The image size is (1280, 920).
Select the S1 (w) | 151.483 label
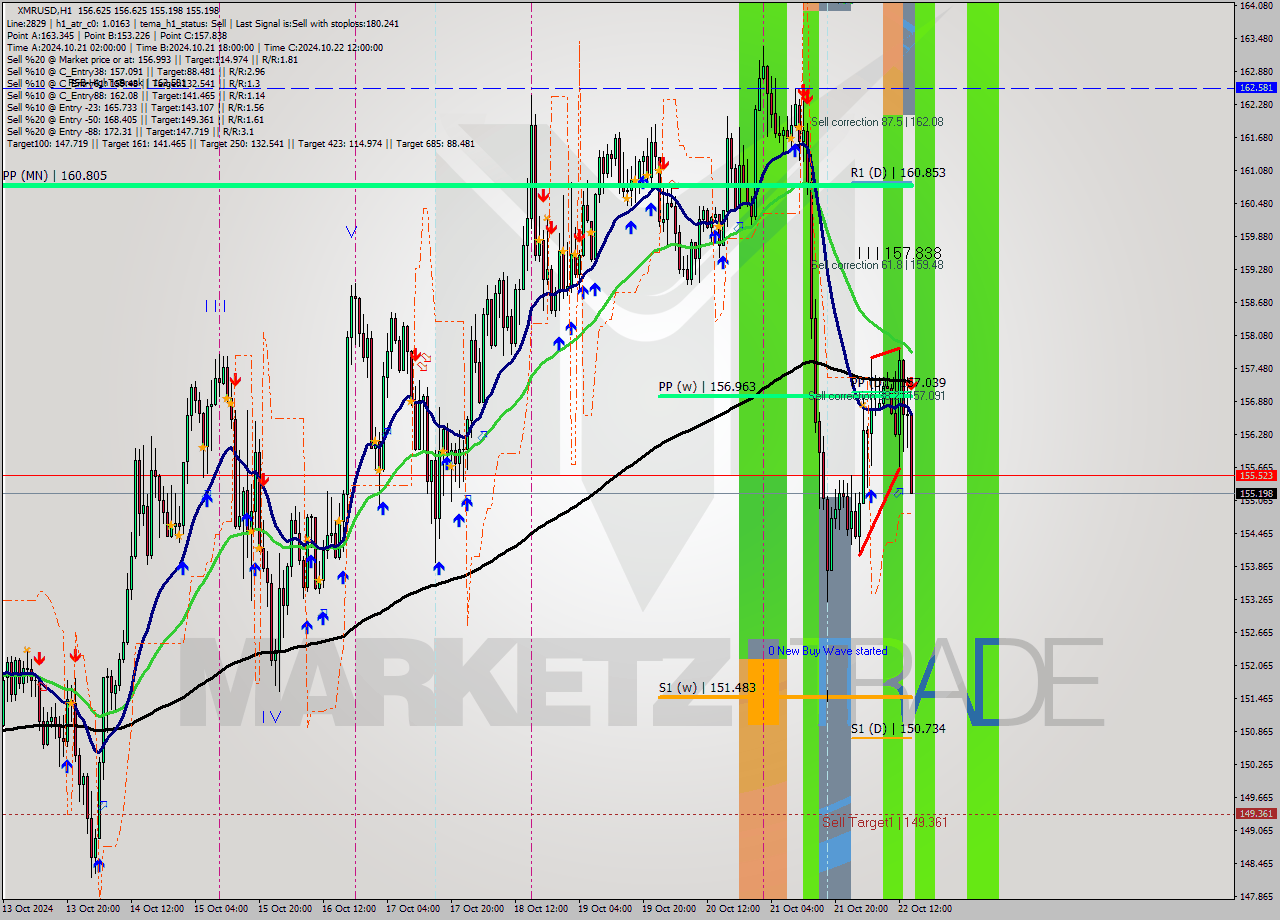[x=706, y=688]
